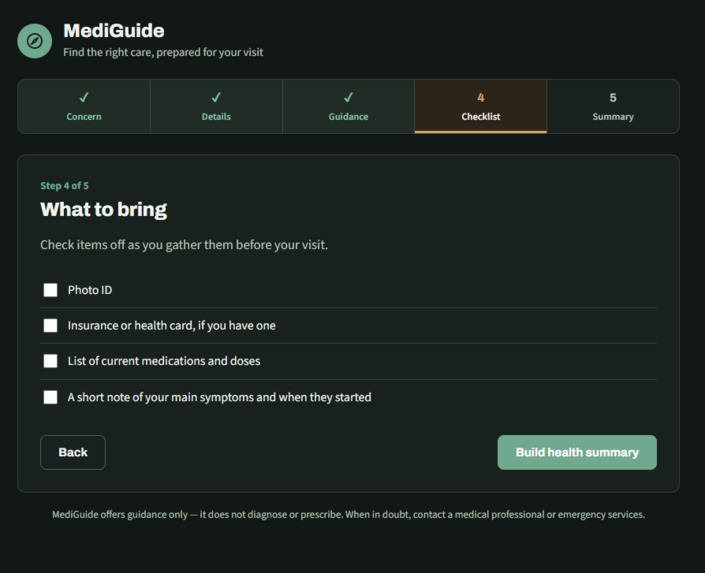Tick the short note of symptoms checkbox
The image size is (705, 573).
pos(50,397)
